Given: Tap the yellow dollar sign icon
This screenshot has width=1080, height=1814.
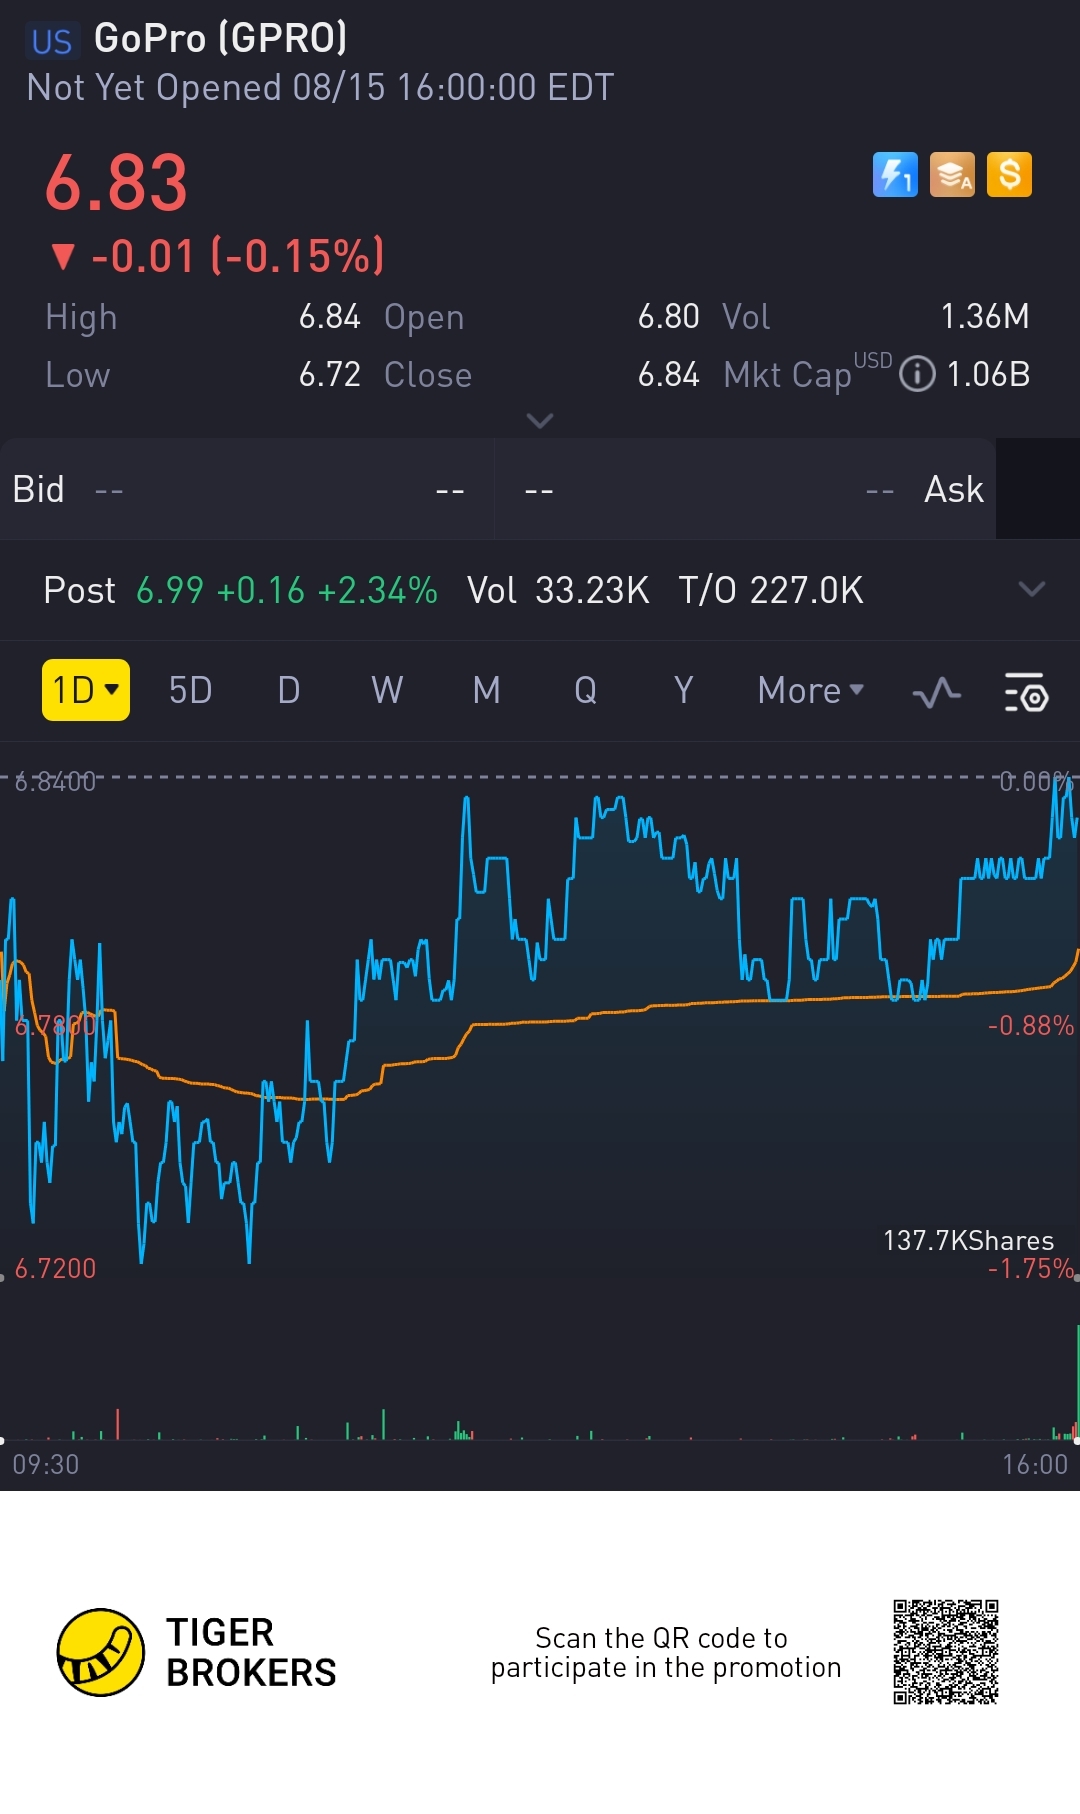Looking at the screenshot, I should pyautogui.click(x=1009, y=175).
